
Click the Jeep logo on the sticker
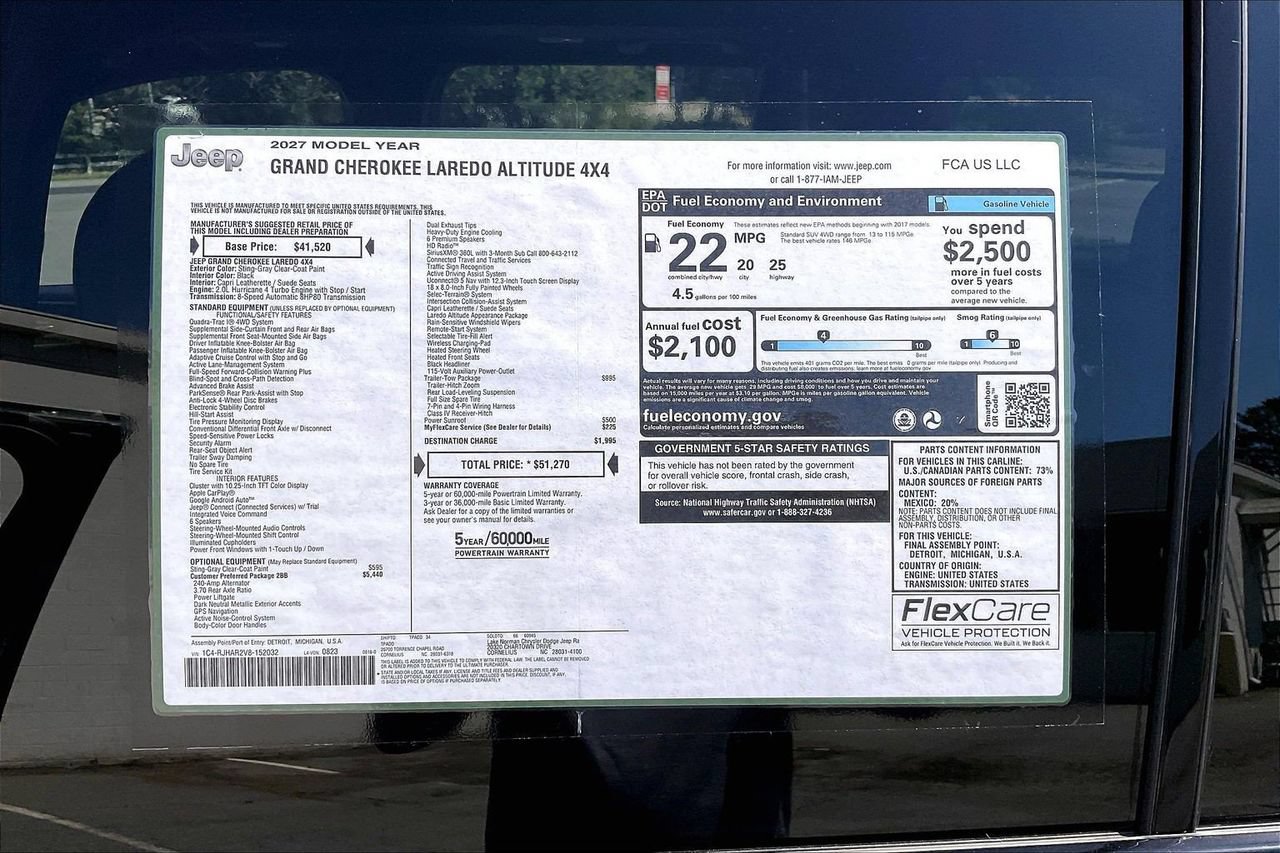207,157
